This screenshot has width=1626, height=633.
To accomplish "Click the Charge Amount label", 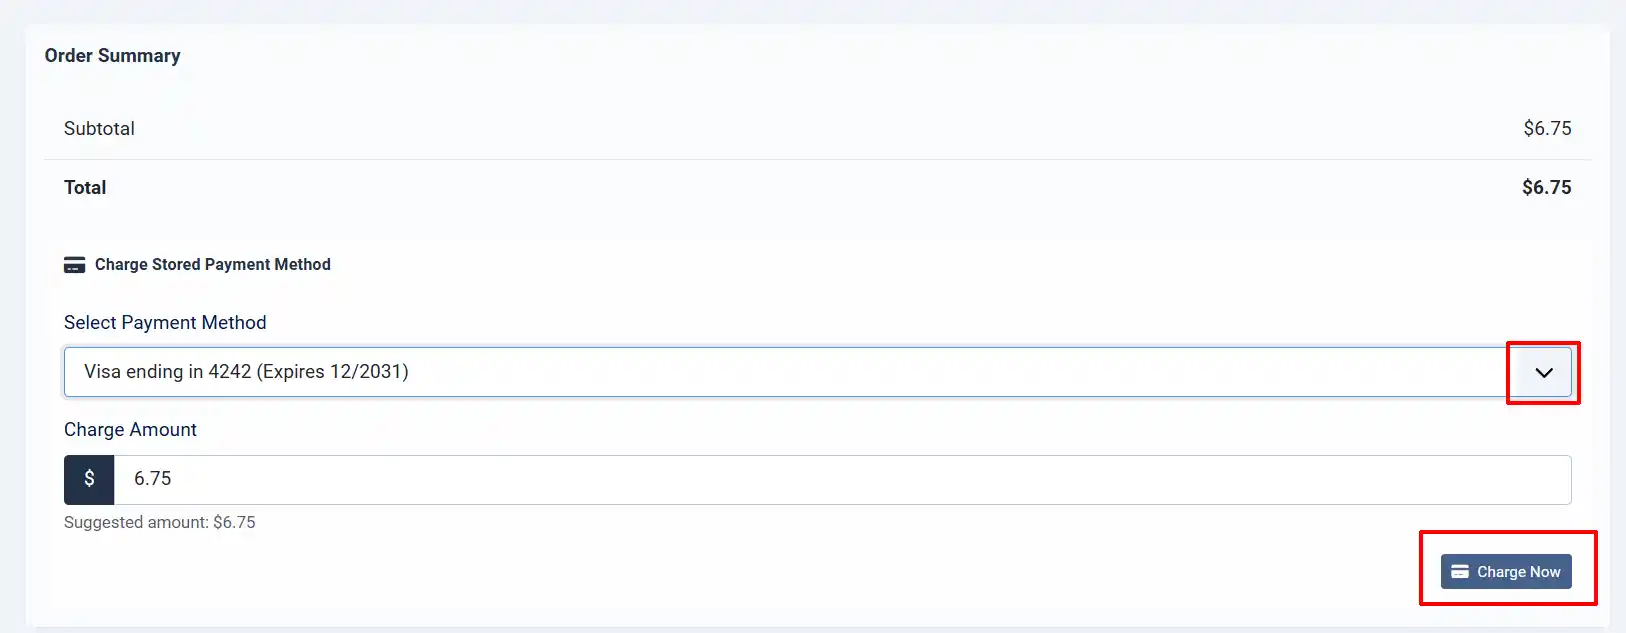I will [x=130, y=429].
